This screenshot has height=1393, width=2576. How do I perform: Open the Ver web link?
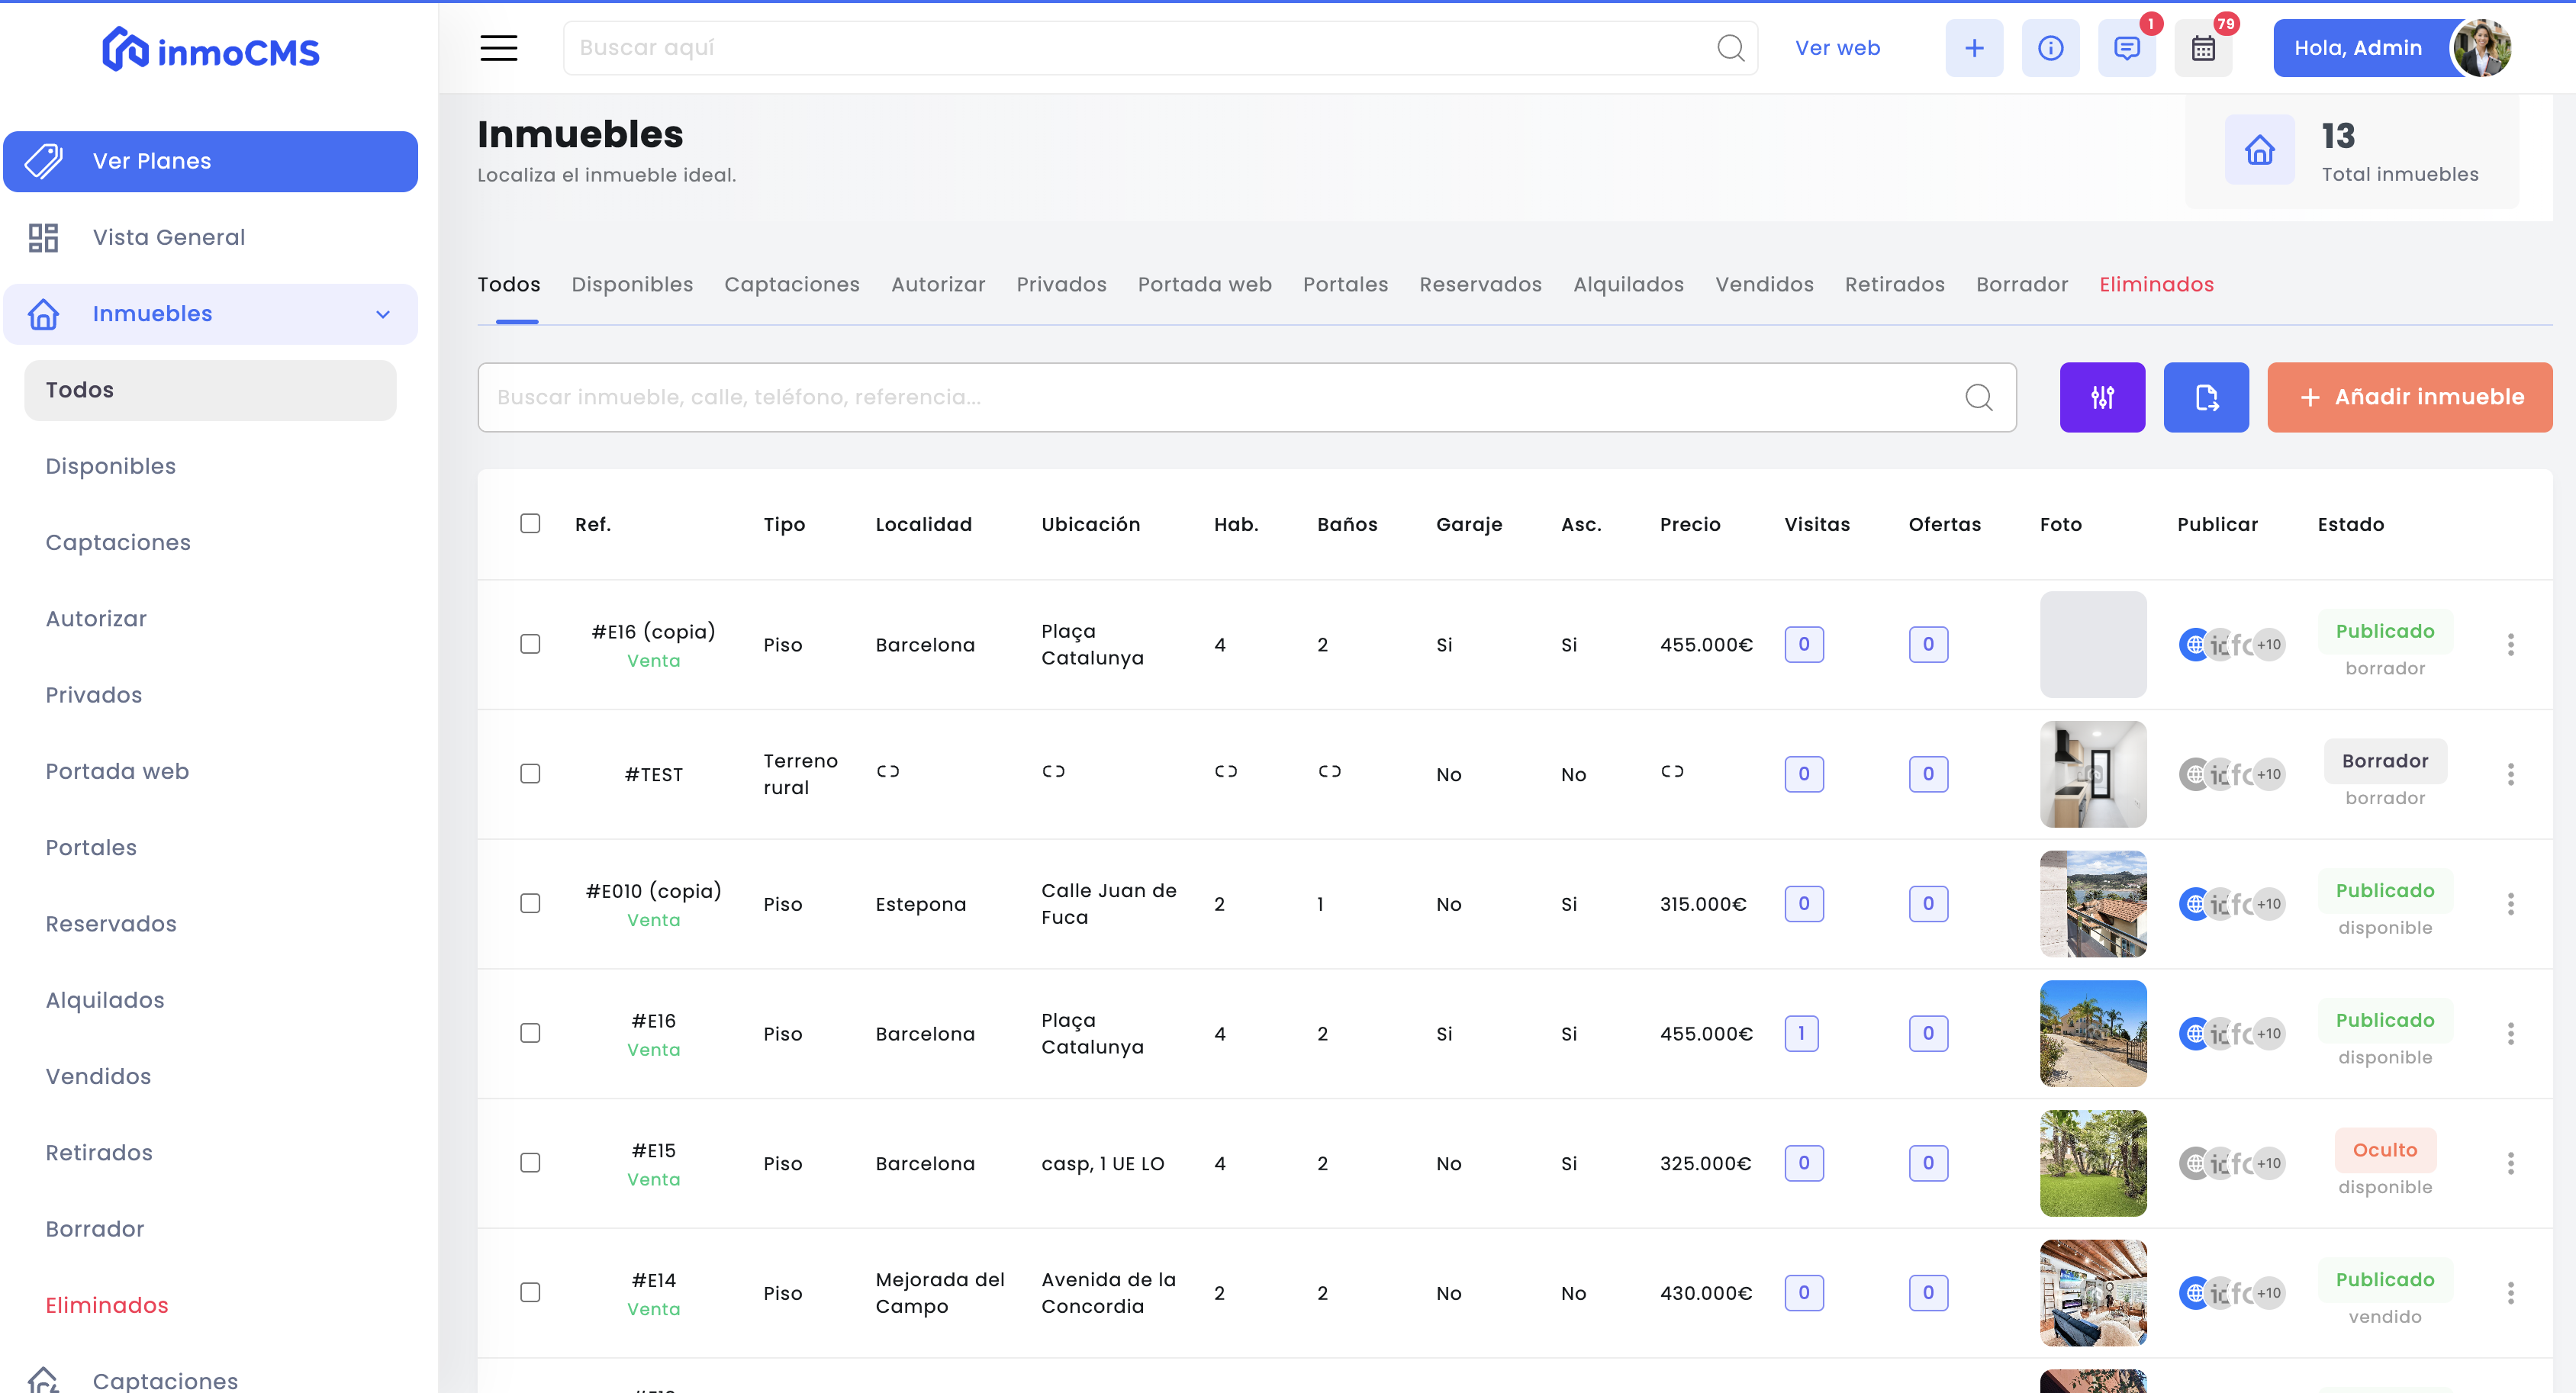coord(1837,48)
